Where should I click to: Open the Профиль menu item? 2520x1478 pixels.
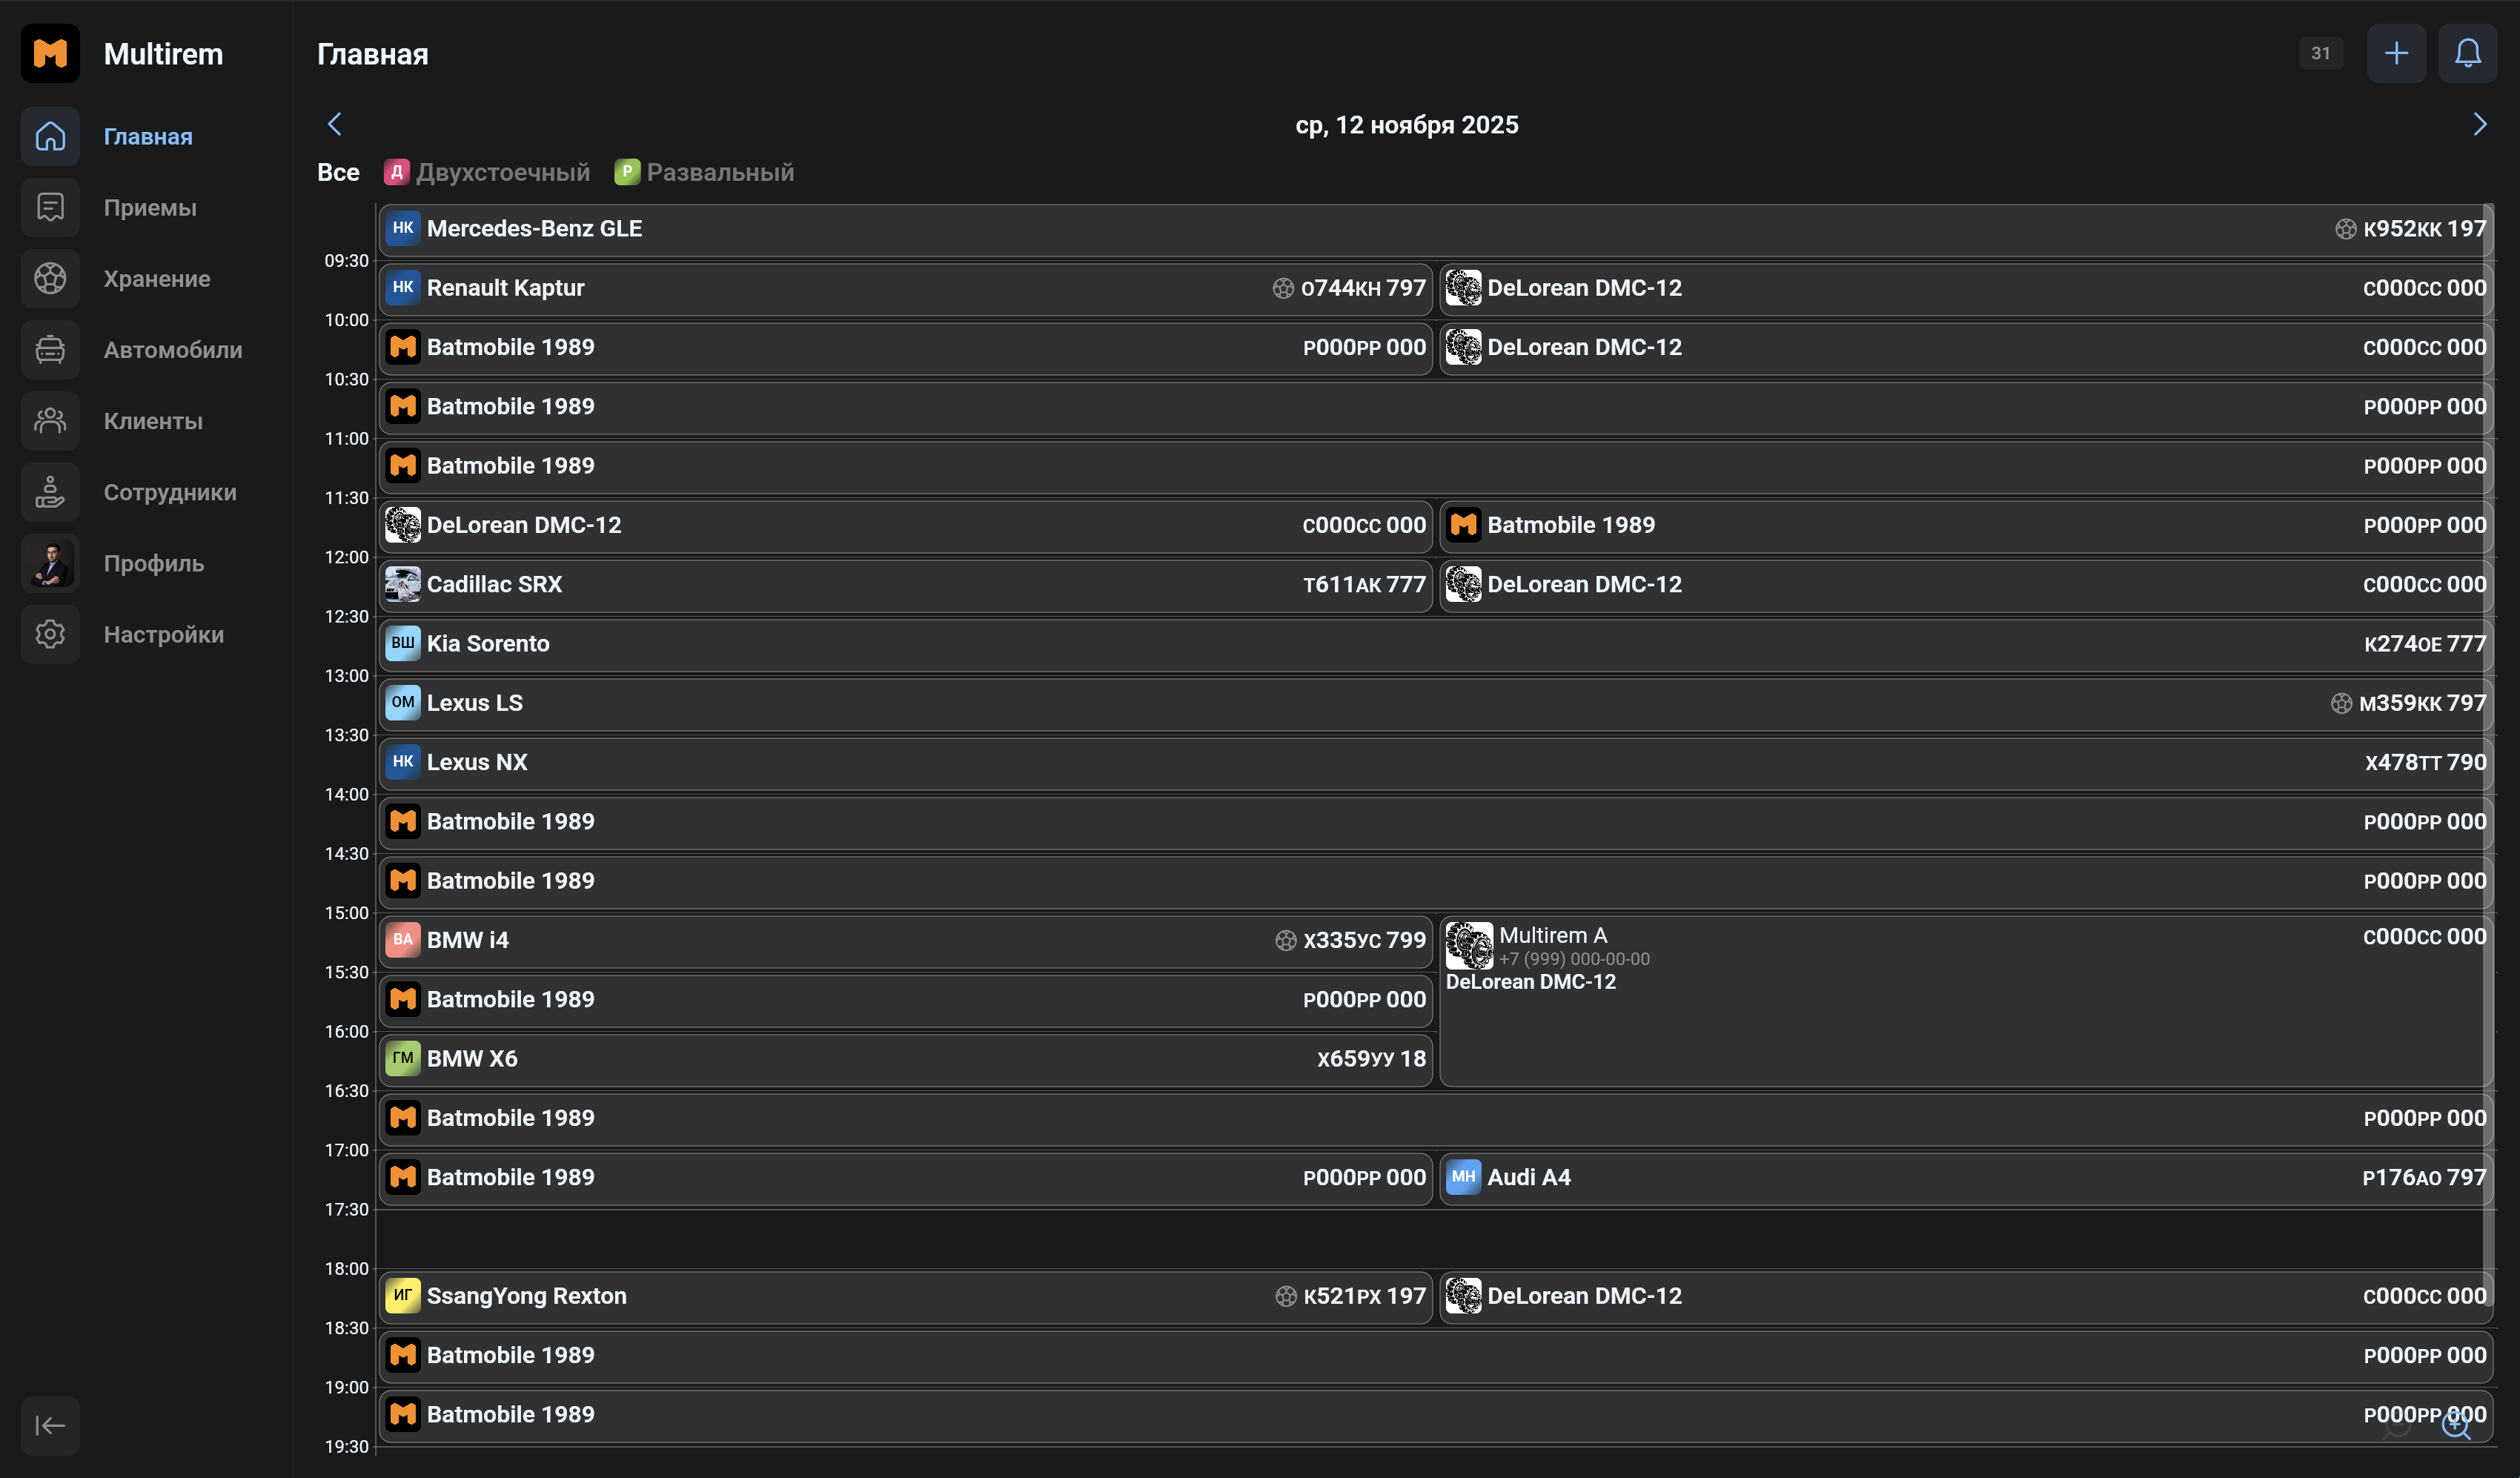[153, 563]
